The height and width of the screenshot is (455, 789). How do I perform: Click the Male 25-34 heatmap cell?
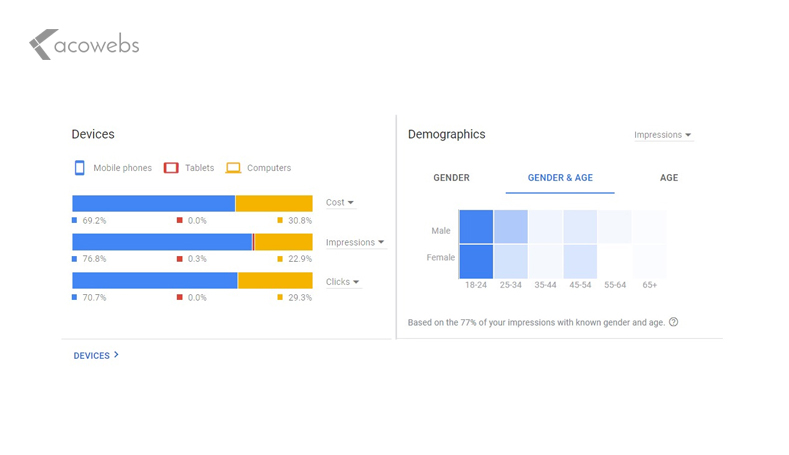coord(511,226)
